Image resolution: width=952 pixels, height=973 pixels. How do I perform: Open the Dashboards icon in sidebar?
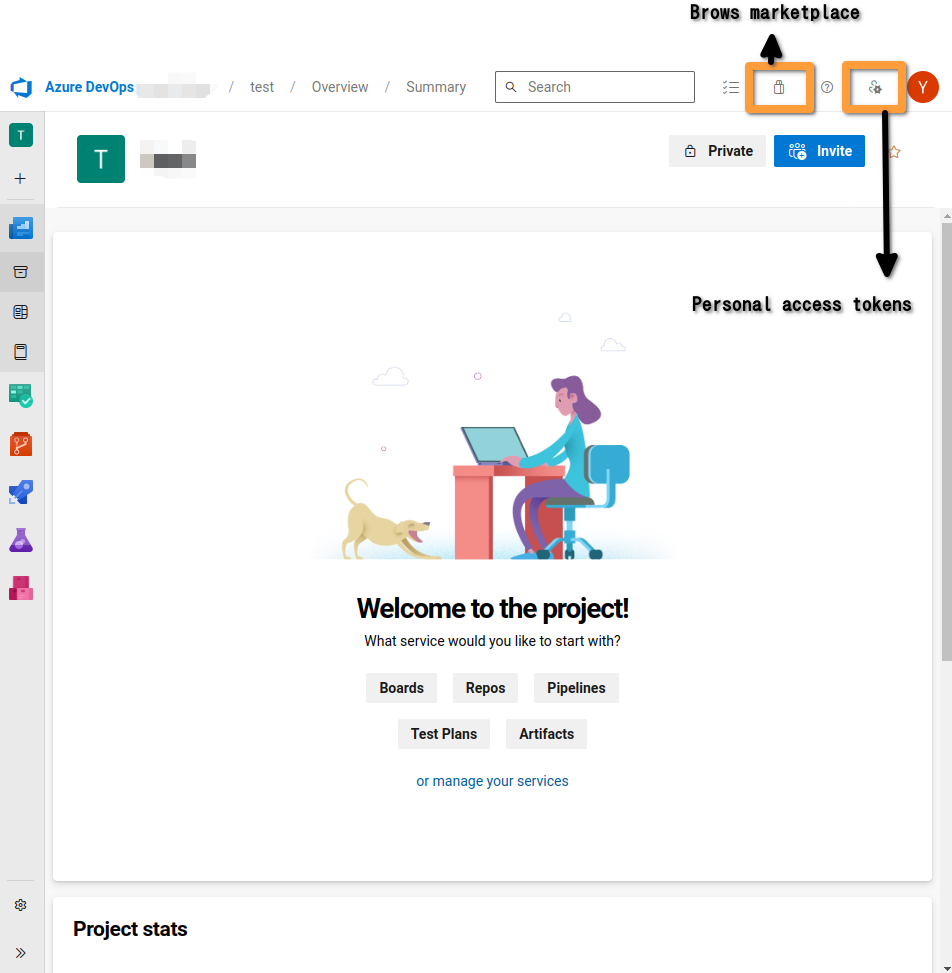click(x=21, y=312)
